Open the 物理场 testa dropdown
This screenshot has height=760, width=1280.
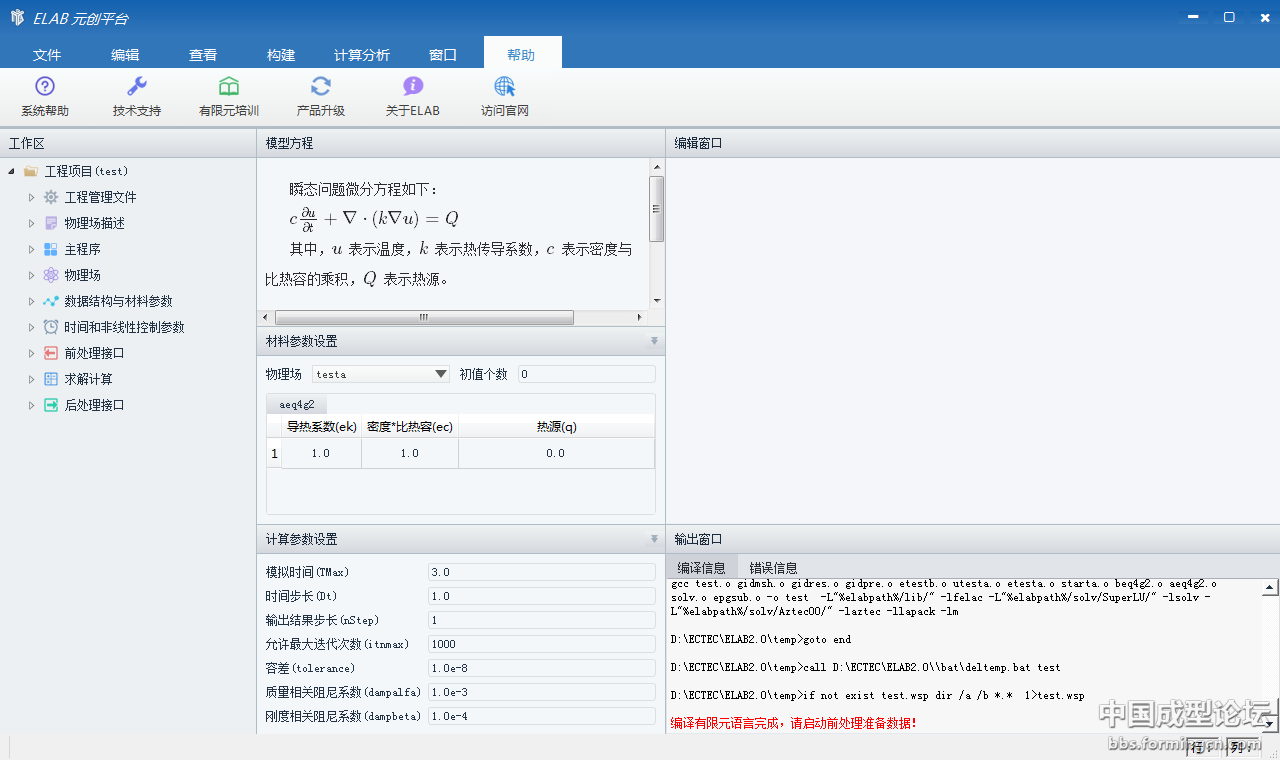click(x=441, y=374)
